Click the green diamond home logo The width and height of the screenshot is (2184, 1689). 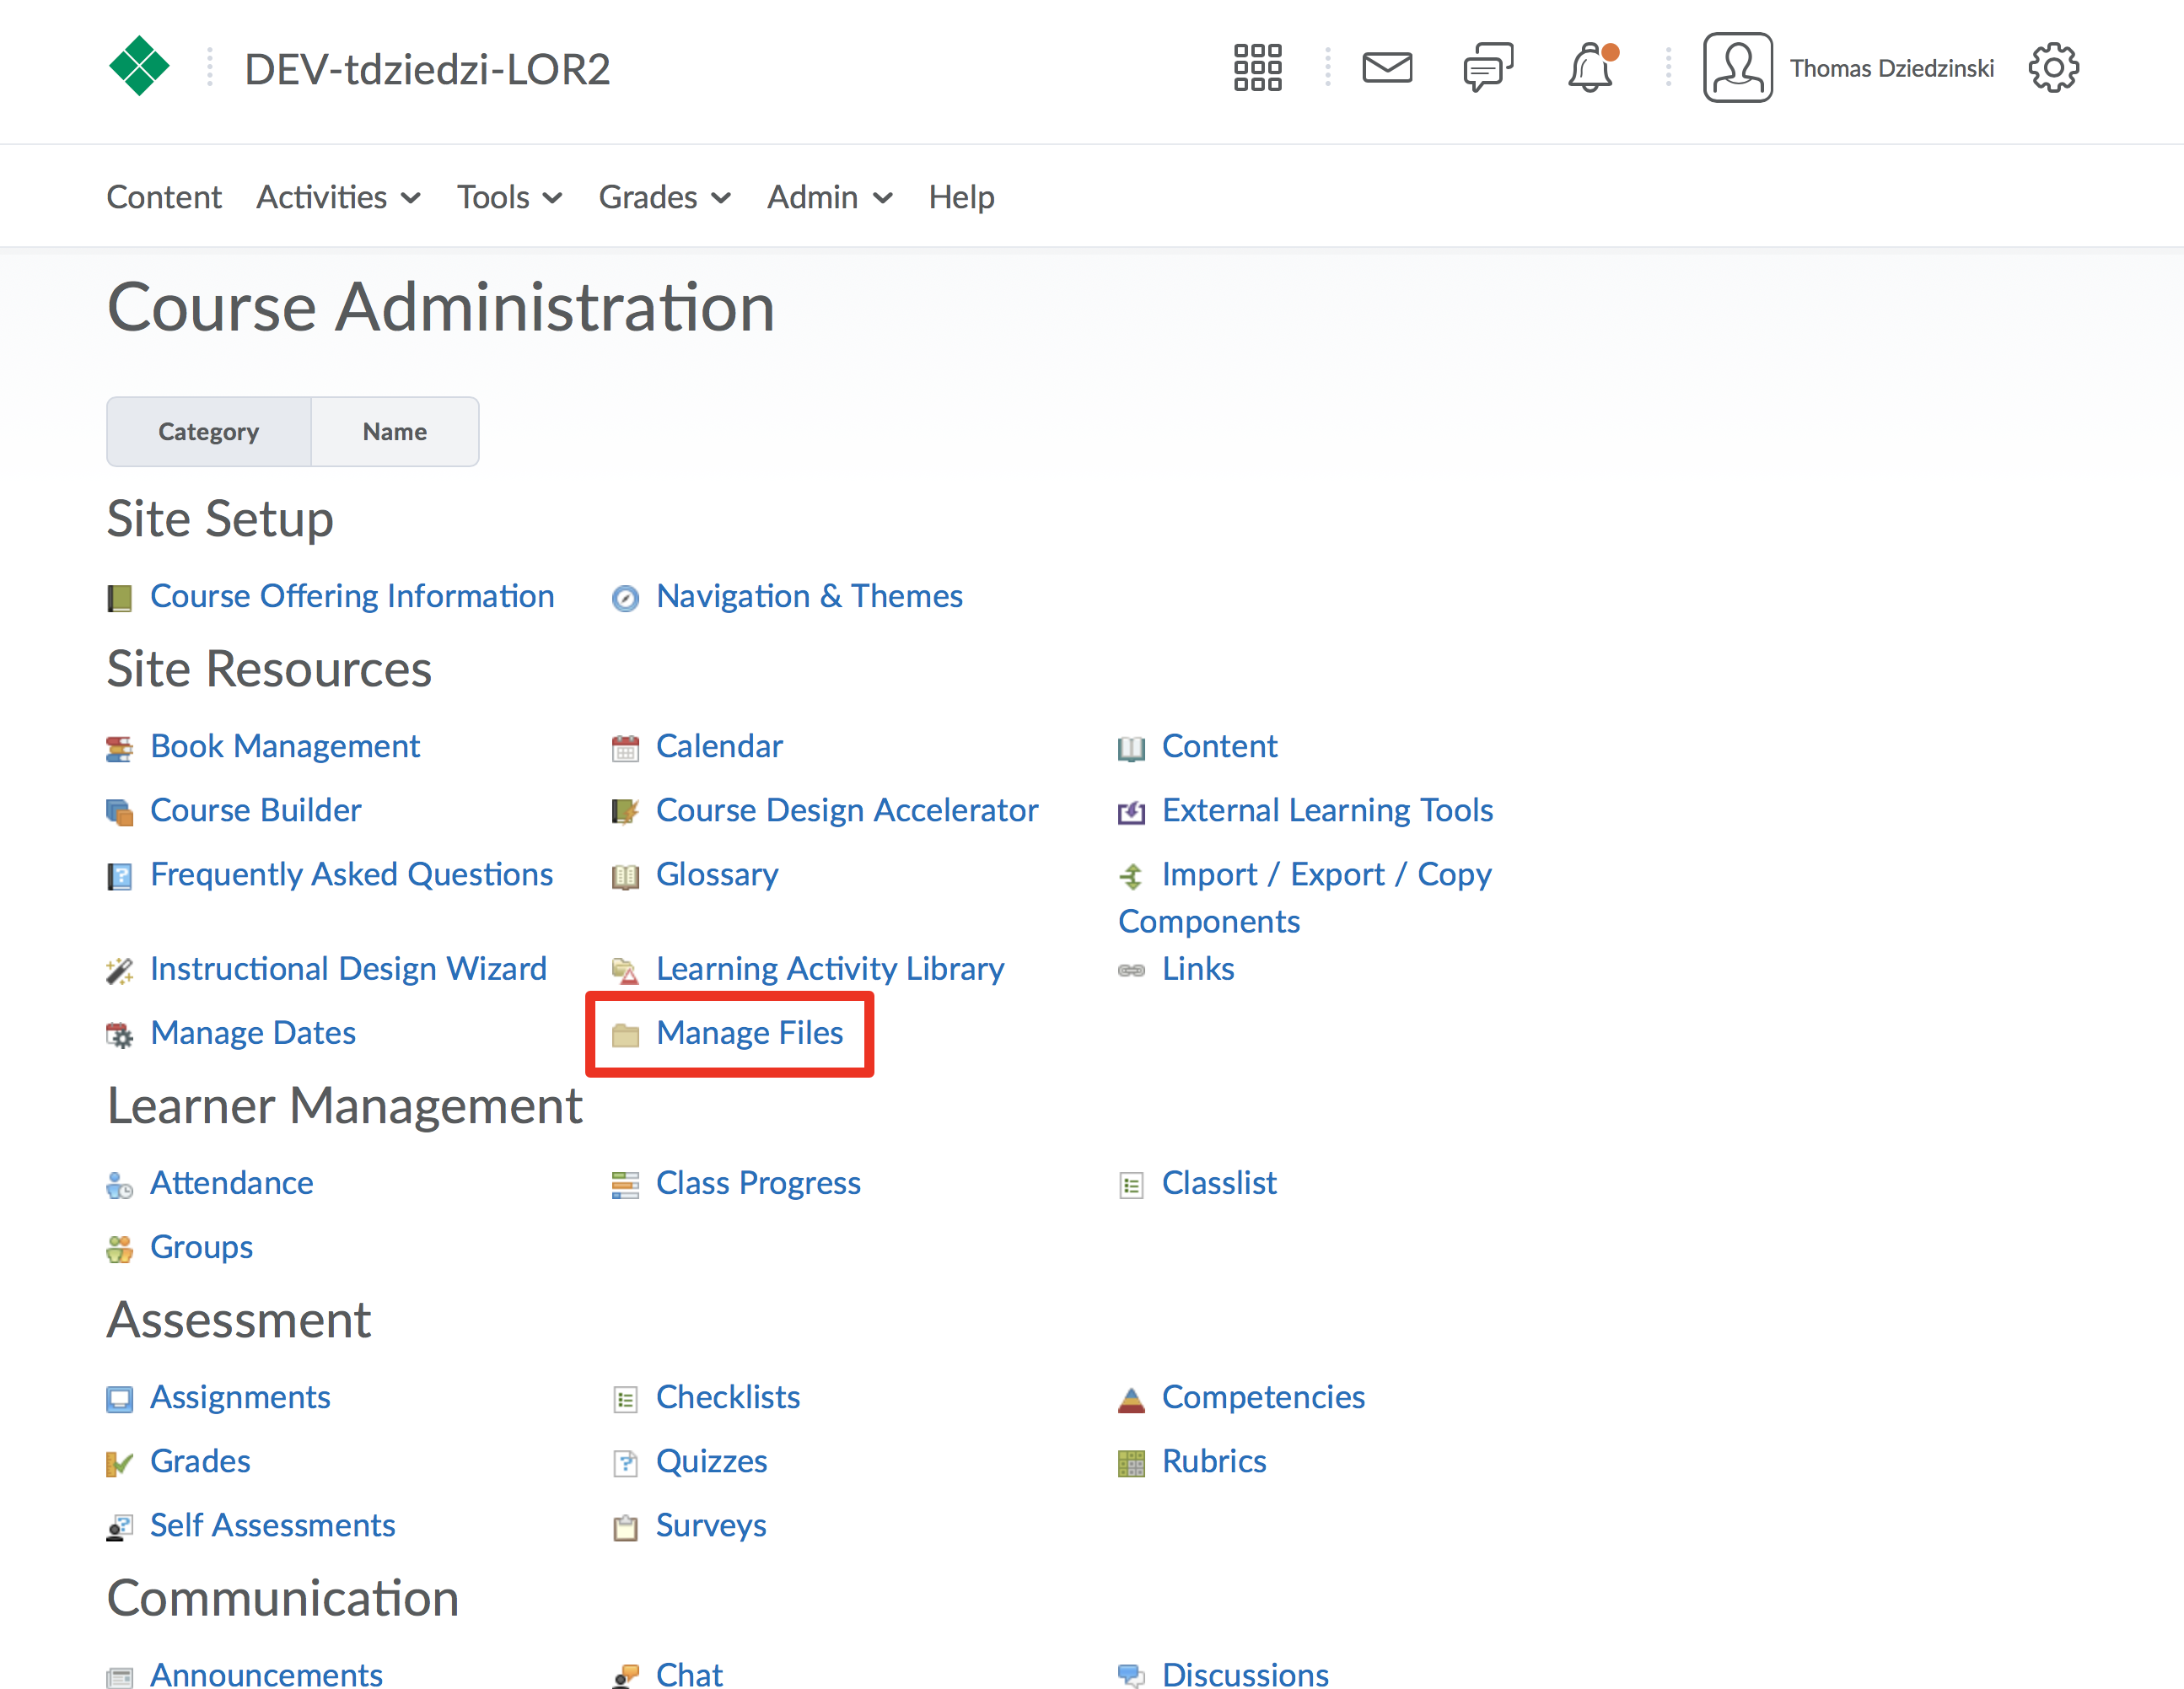(x=139, y=66)
